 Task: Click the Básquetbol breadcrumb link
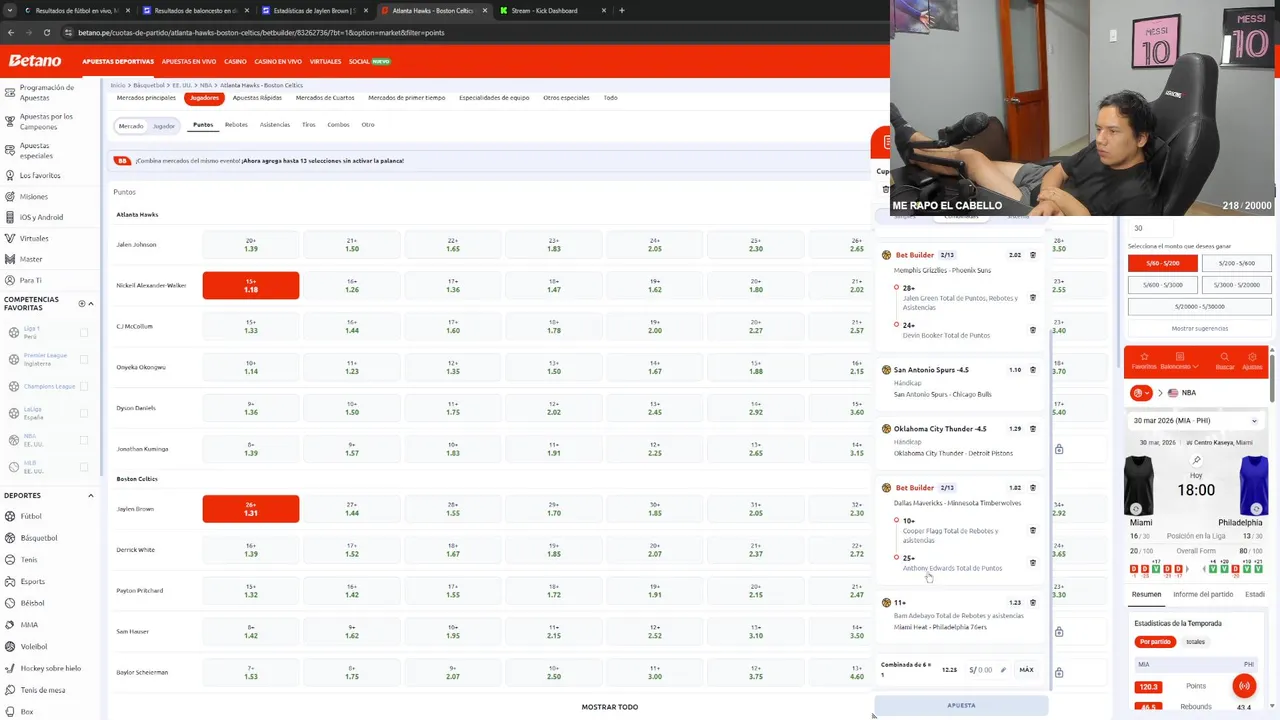point(149,85)
